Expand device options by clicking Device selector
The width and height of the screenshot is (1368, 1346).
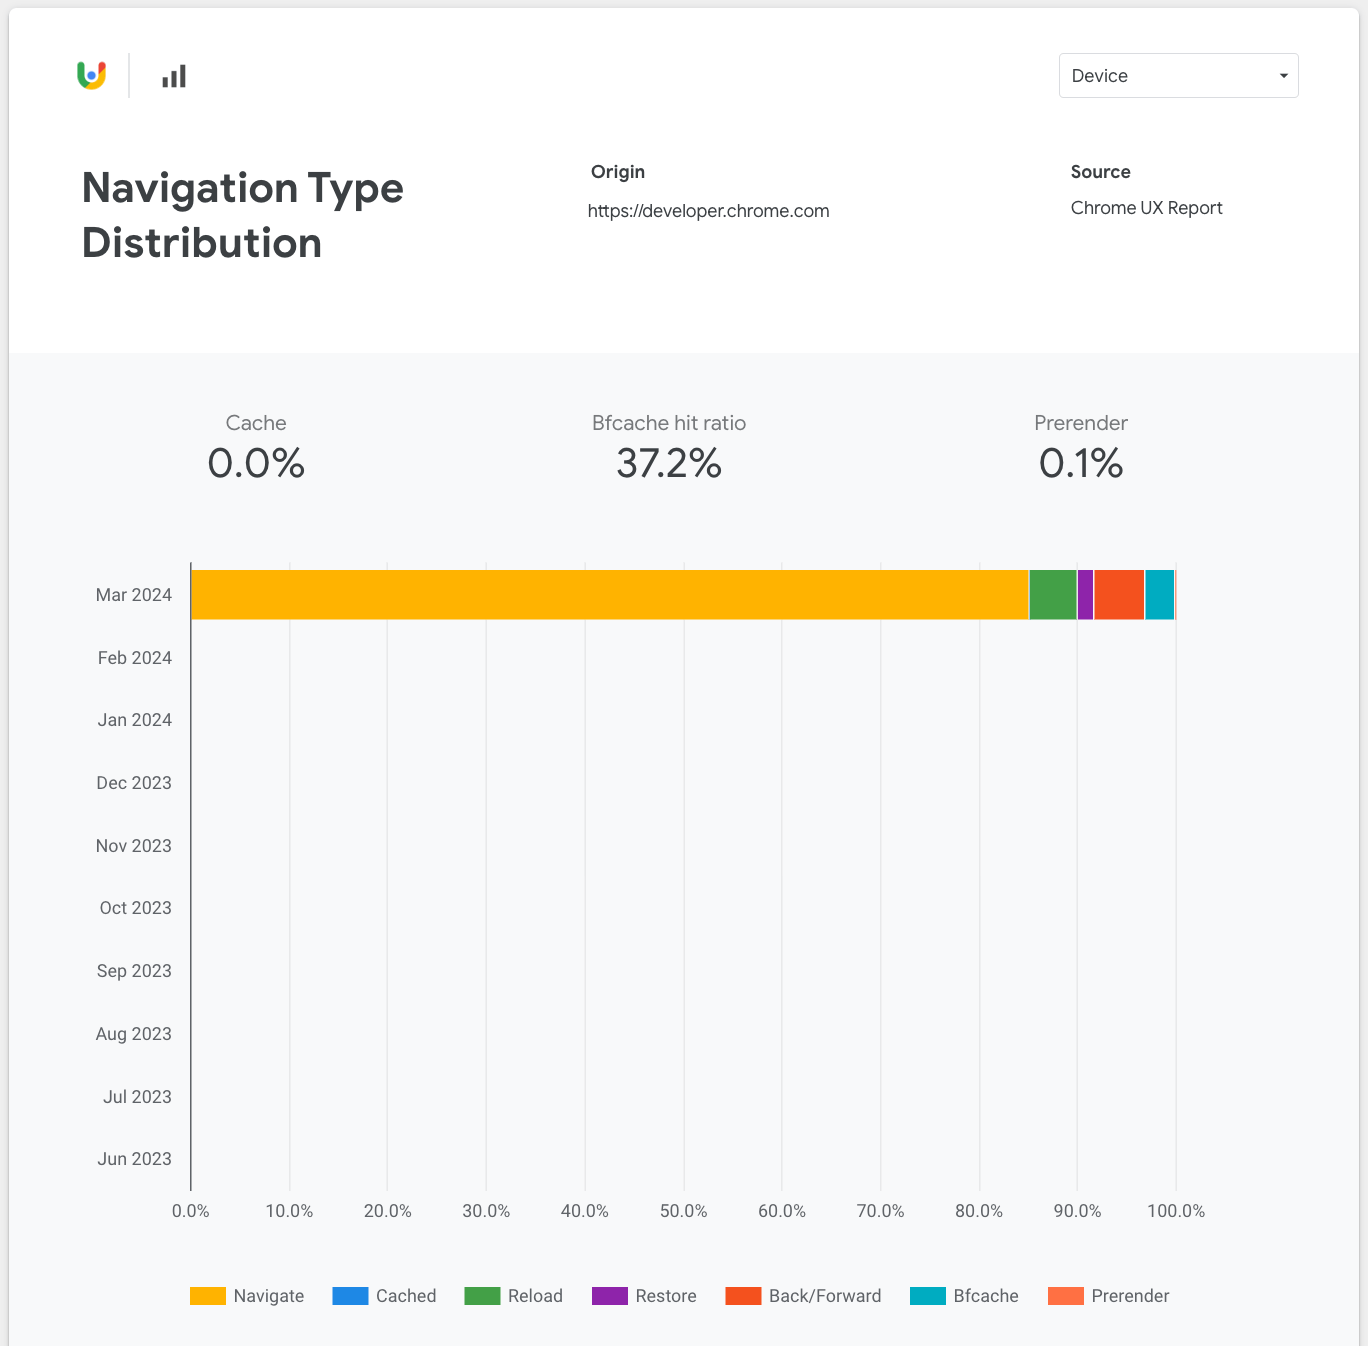tap(1178, 75)
